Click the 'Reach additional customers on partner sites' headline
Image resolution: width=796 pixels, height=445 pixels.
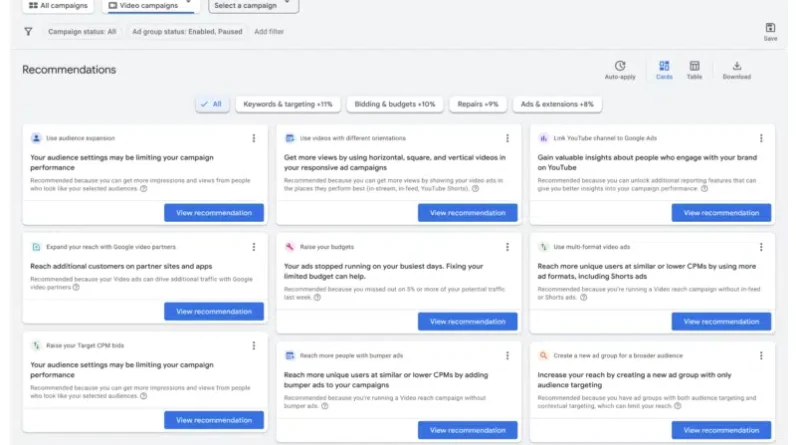click(x=121, y=266)
